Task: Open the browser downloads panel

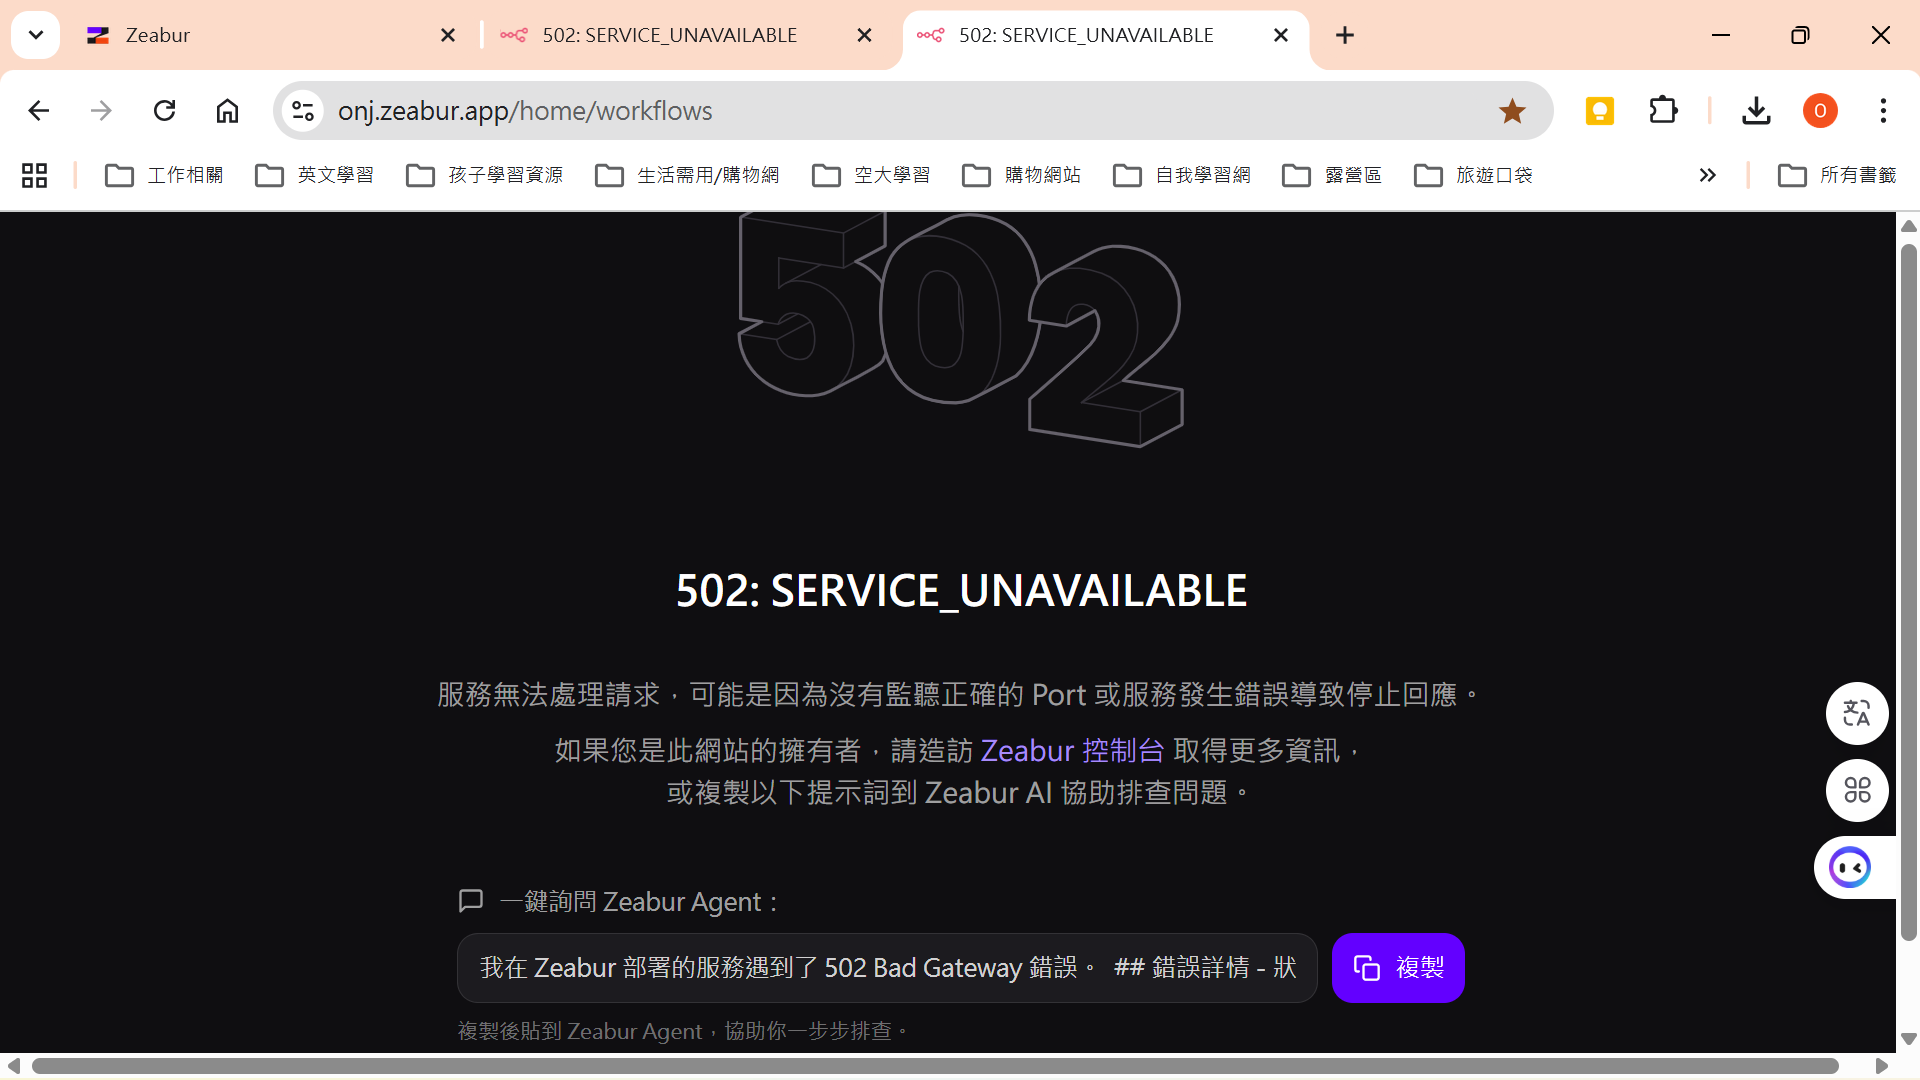Action: (1757, 110)
